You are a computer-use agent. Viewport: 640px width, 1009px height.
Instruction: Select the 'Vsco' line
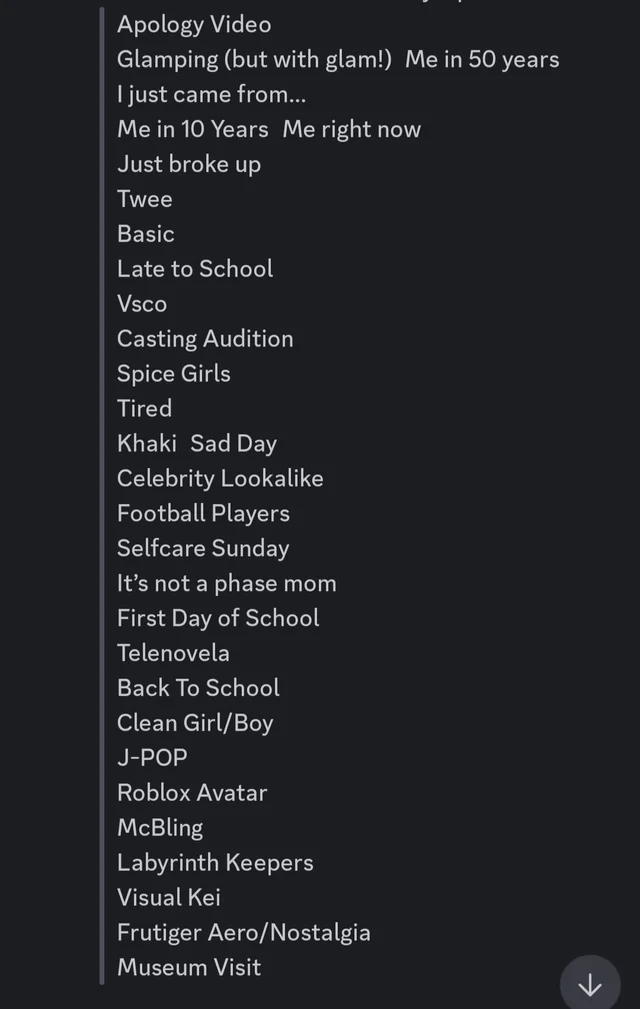click(x=142, y=303)
